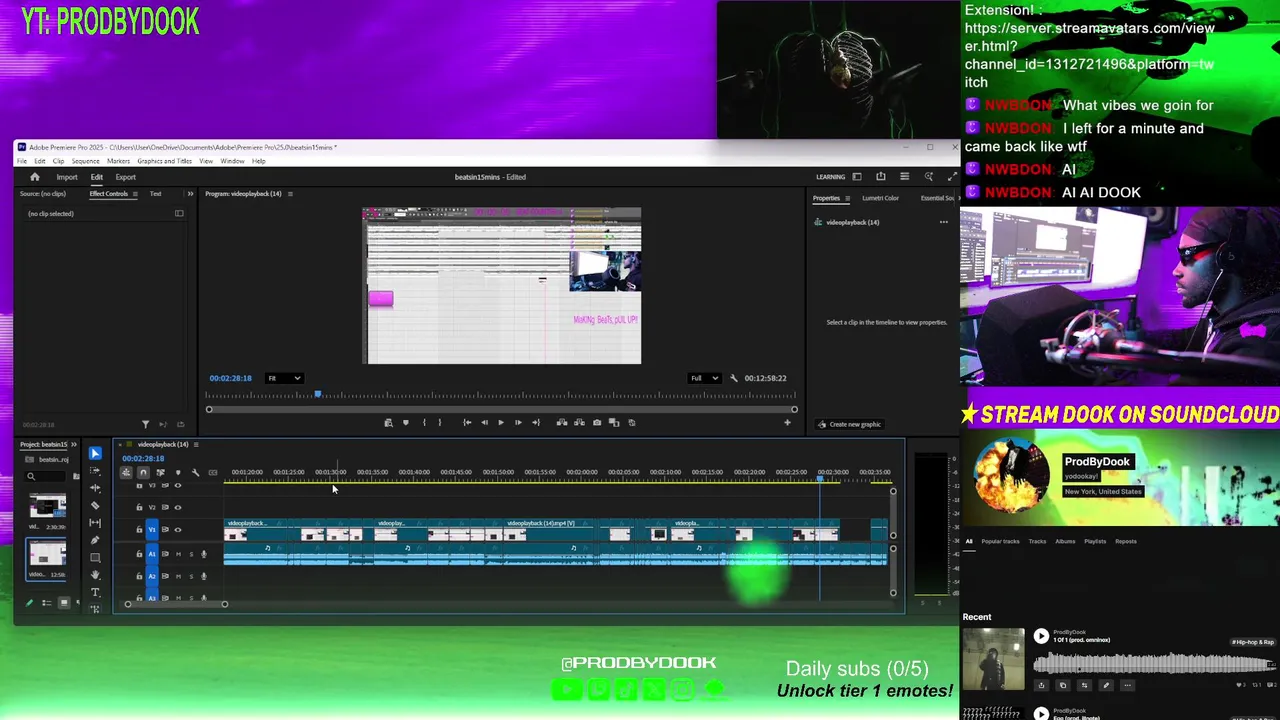Open the Full playback resolution dropdown
Viewport: 1280px width, 720px height.
704,378
